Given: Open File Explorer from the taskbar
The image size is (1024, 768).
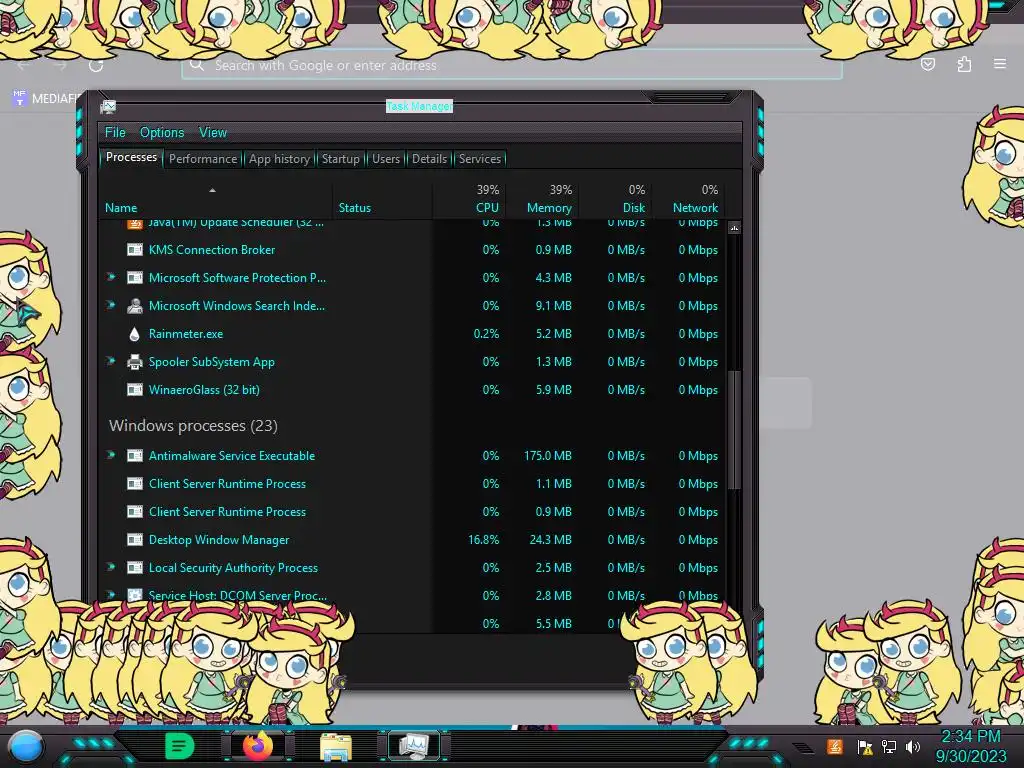Looking at the screenshot, I should [336, 746].
